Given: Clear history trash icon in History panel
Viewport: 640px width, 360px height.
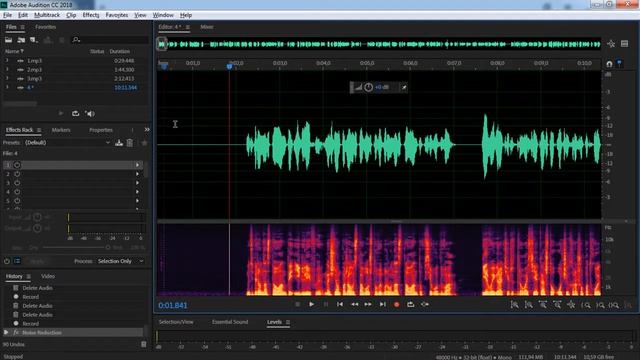Looking at the screenshot, I should click(144, 344).
